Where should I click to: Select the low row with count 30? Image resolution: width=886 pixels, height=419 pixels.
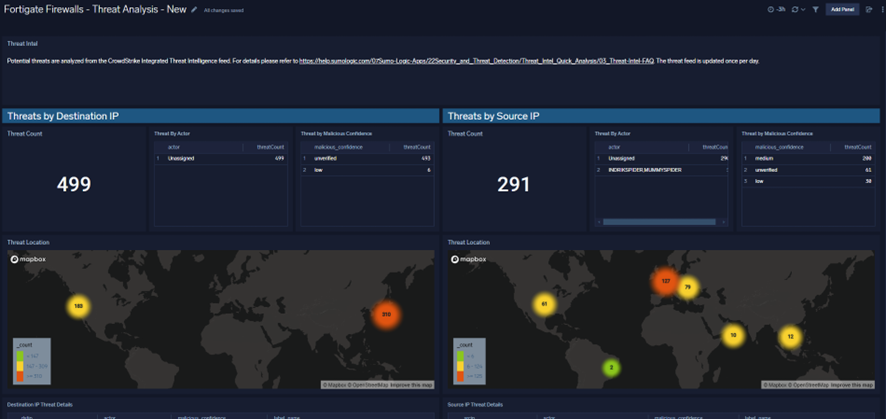809,181
